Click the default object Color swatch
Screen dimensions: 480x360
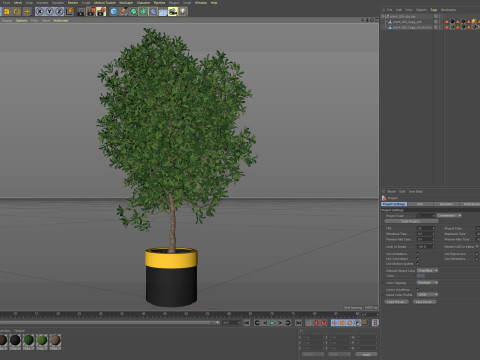click(x=421, y=276)
